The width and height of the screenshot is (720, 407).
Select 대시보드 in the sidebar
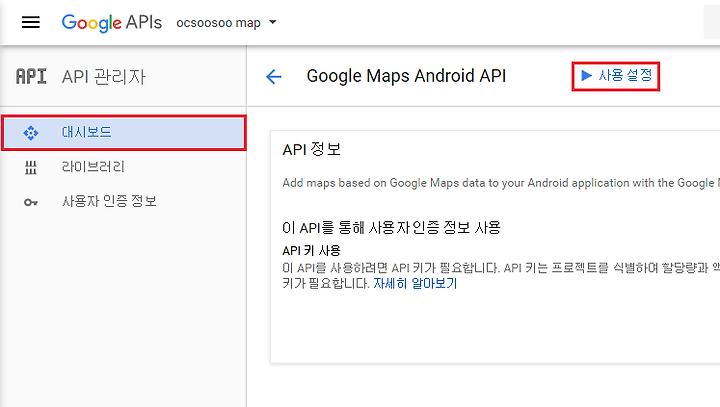point(124,133)
